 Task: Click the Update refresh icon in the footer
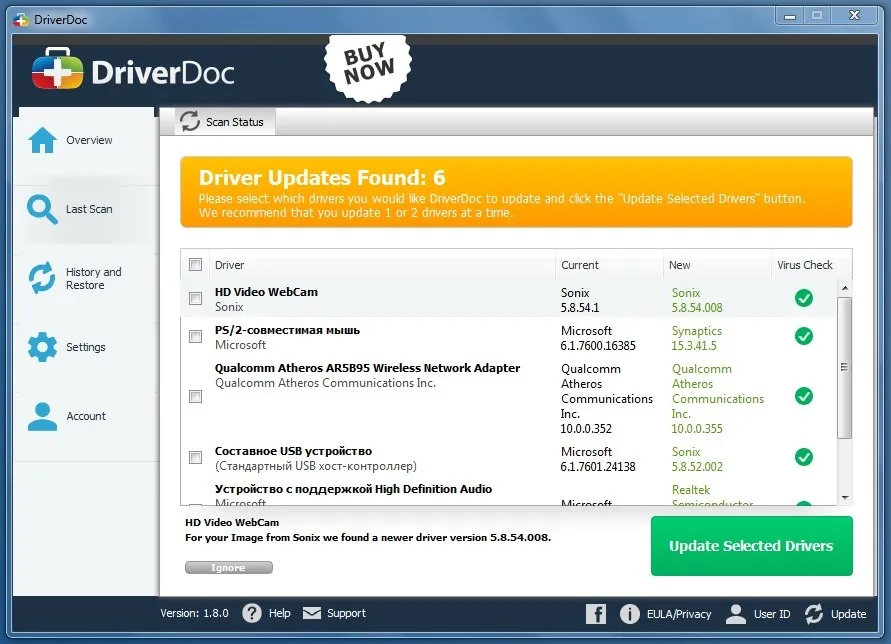pos(813,613)
